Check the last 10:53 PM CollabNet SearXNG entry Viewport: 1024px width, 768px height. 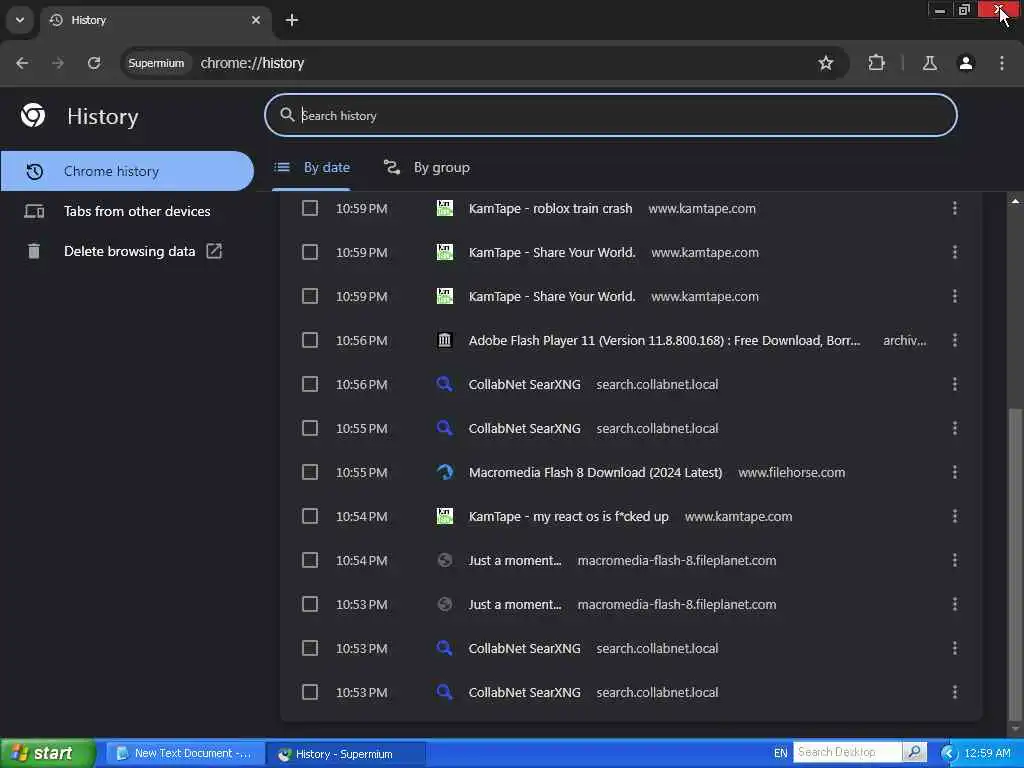310,692
